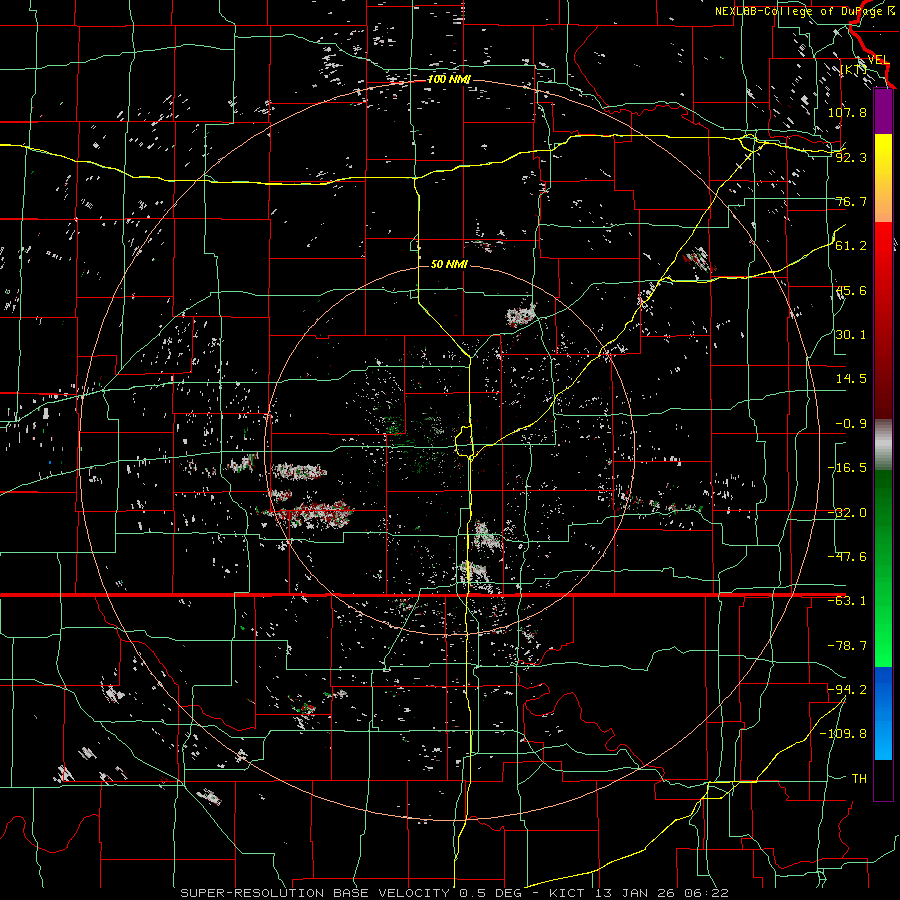Select the -78.7 velocity scale value
The width and height of the screenshot is (900, 900).
[x=847, y=646]
